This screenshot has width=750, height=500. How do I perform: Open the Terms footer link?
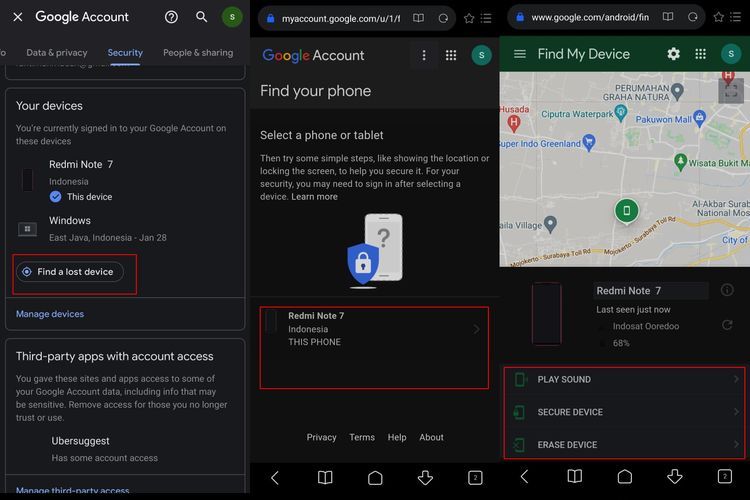coord(362,437)
